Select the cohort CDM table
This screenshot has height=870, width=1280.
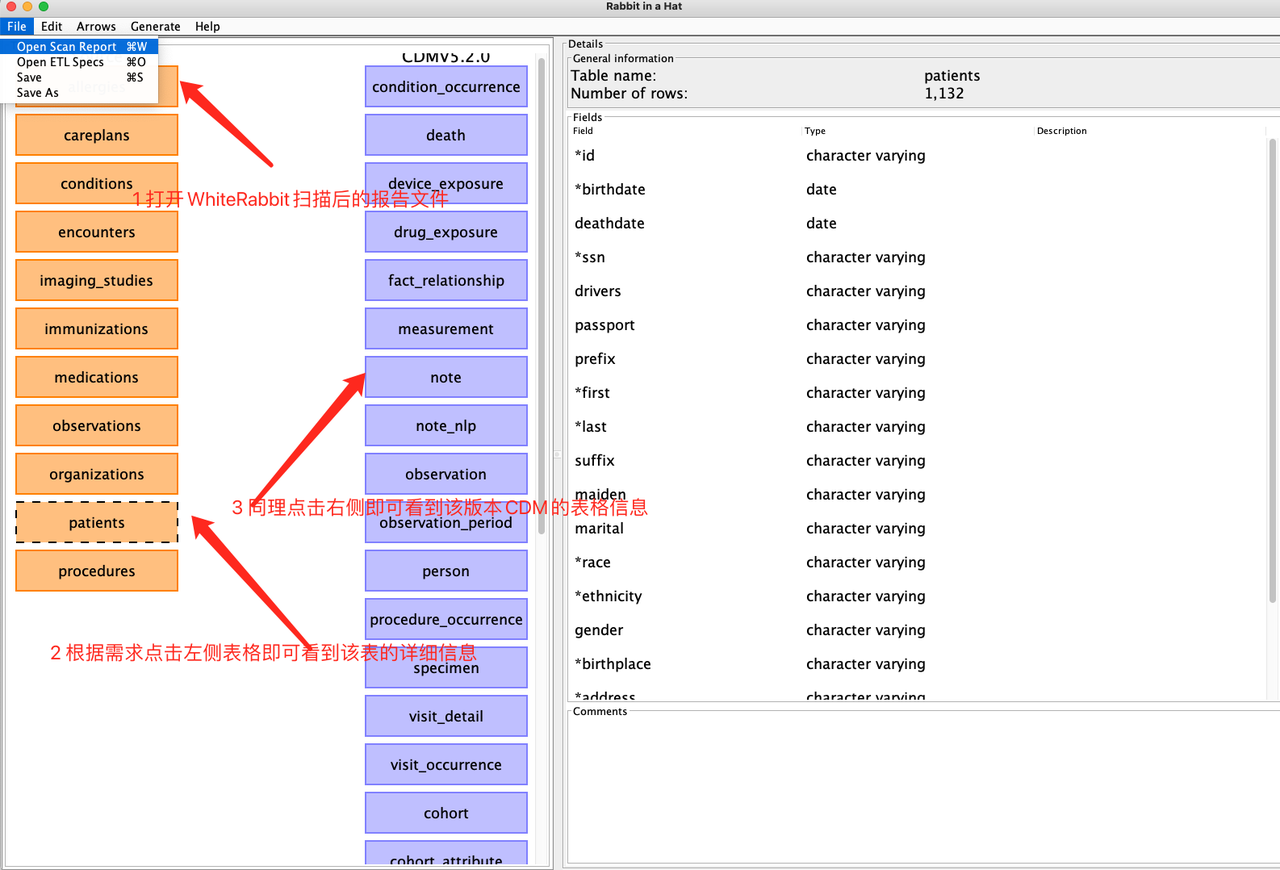[x=445, y=812]
